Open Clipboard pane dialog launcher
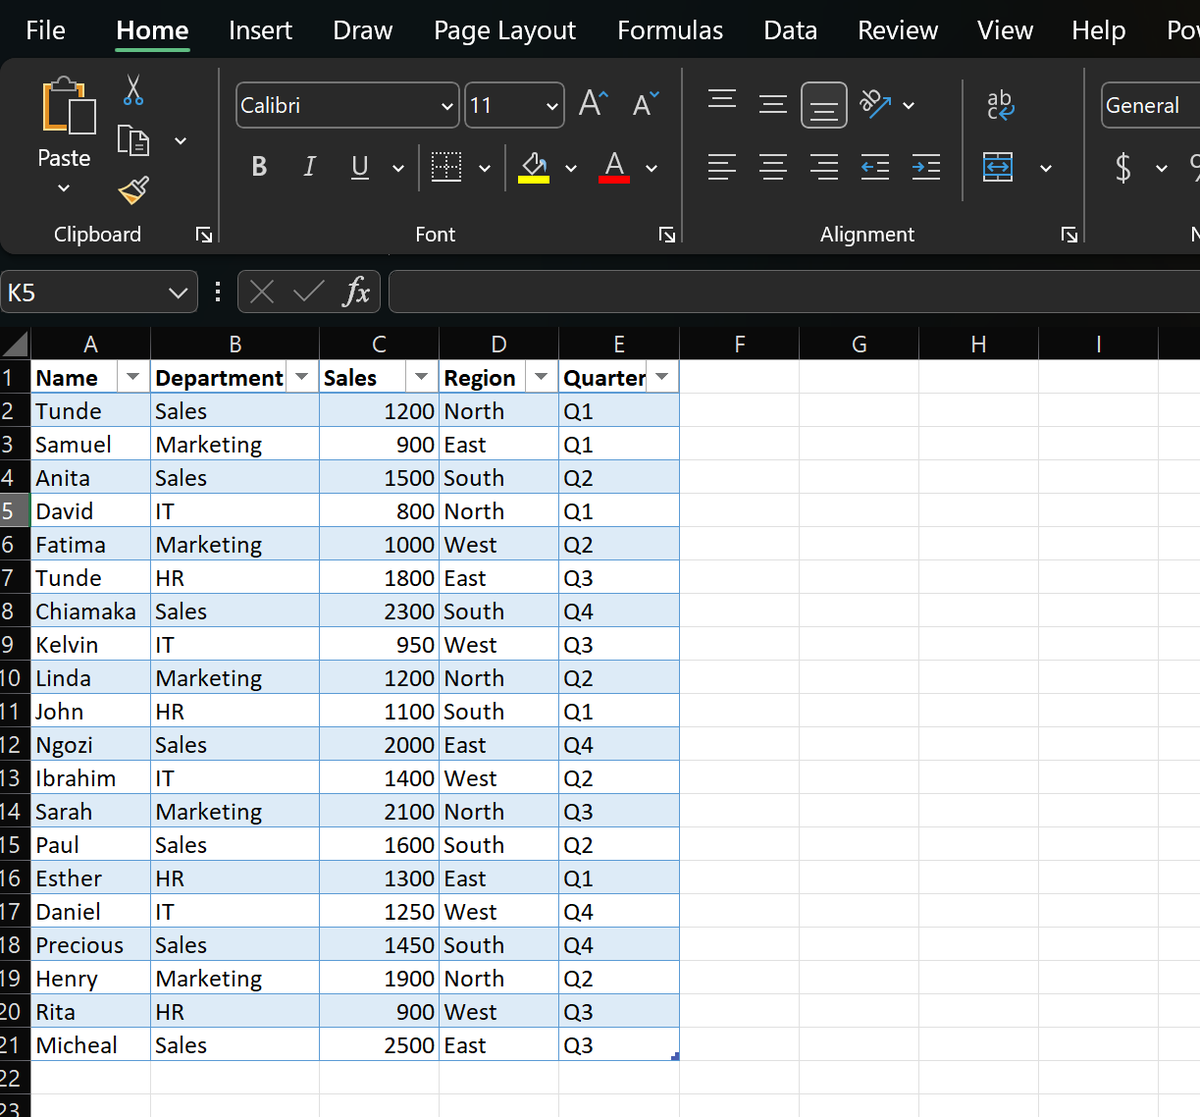 pyautogui.click(x=204, y=235)
